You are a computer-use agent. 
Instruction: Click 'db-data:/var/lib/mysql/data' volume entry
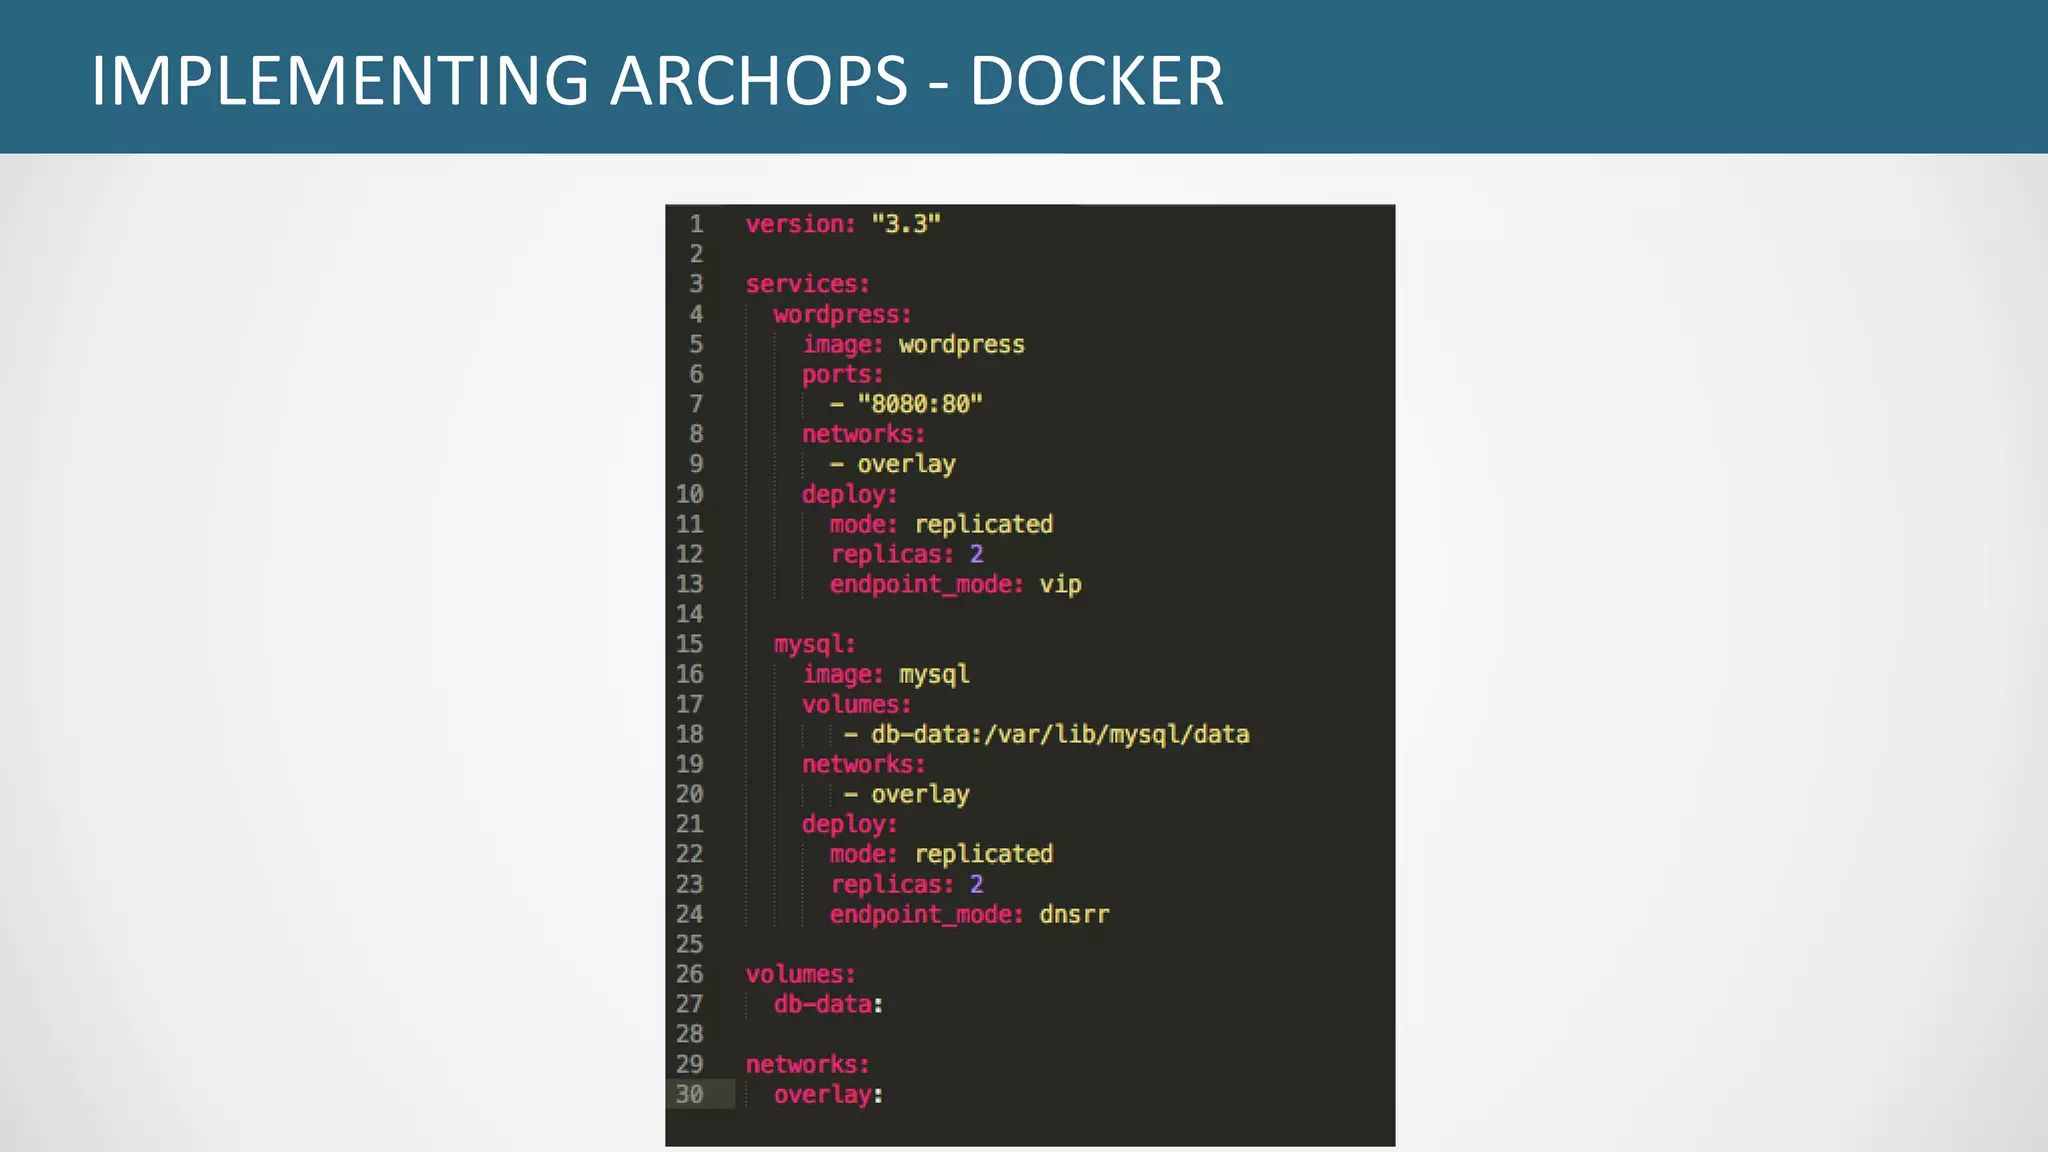[1060, 734]
